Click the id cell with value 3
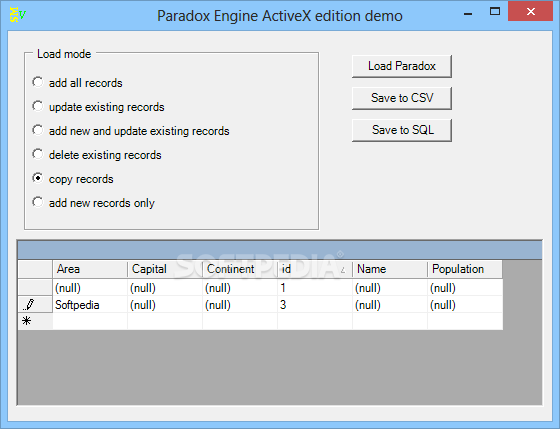Image resolution: width=560 pixels, height=429 pixels. click(x=315, y=305)
